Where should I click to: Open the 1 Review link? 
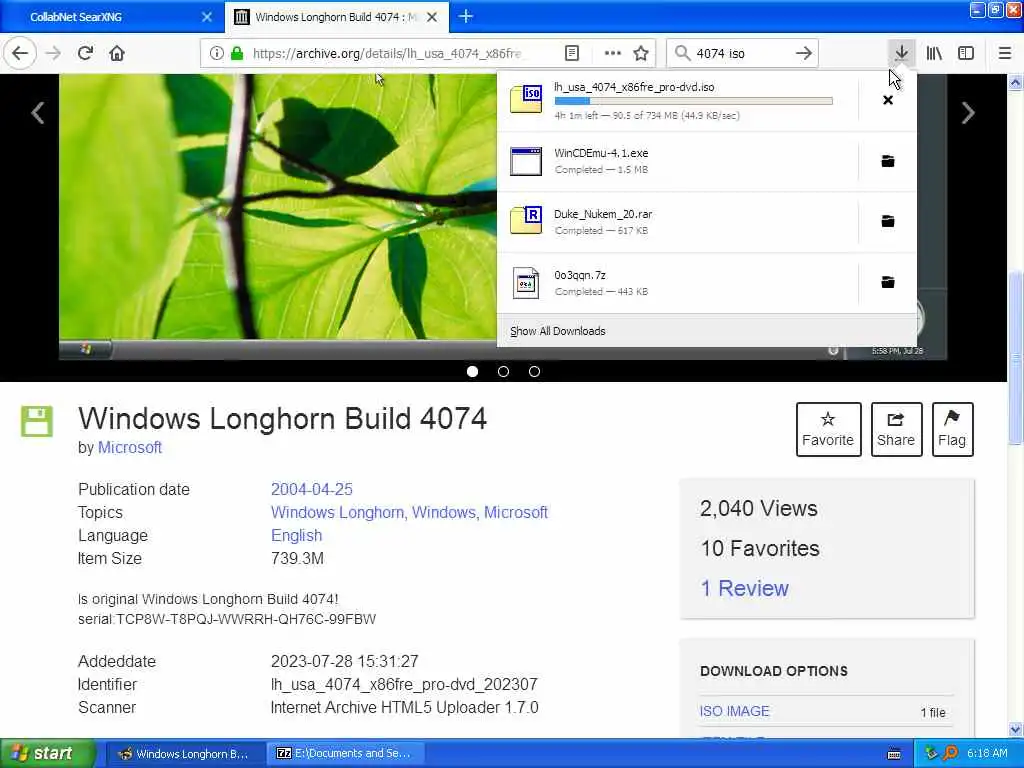point(744,588)
